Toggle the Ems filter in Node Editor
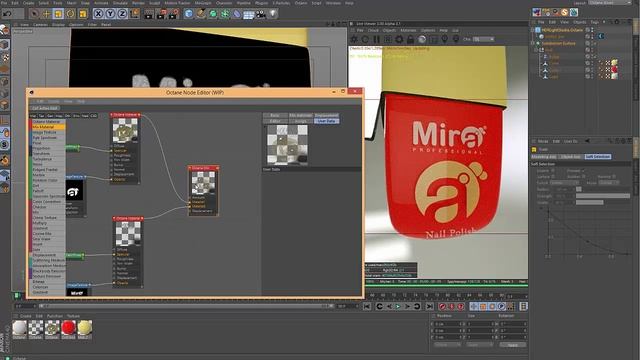Screen dimensions: 640x360 click(x=76, y=116)
